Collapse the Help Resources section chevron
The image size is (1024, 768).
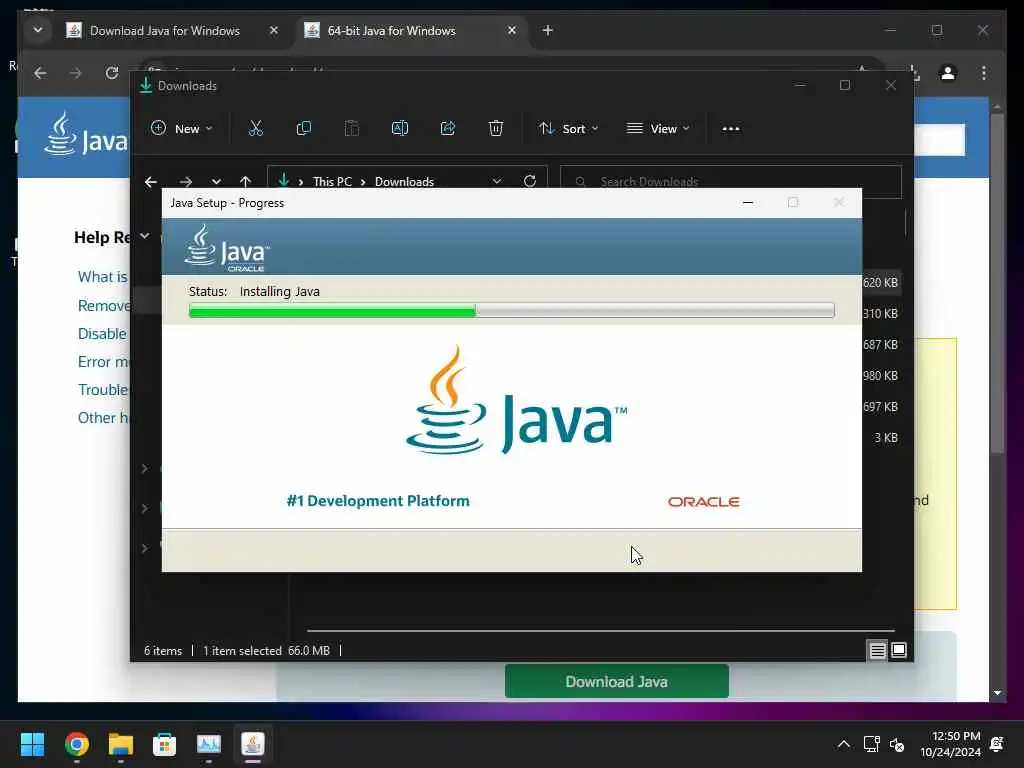point(145,236)
